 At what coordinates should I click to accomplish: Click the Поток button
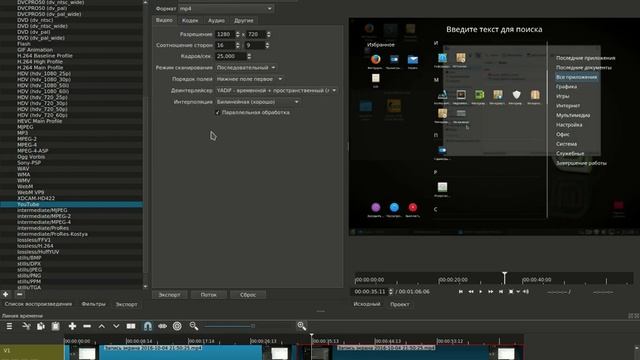click(209, 295)
